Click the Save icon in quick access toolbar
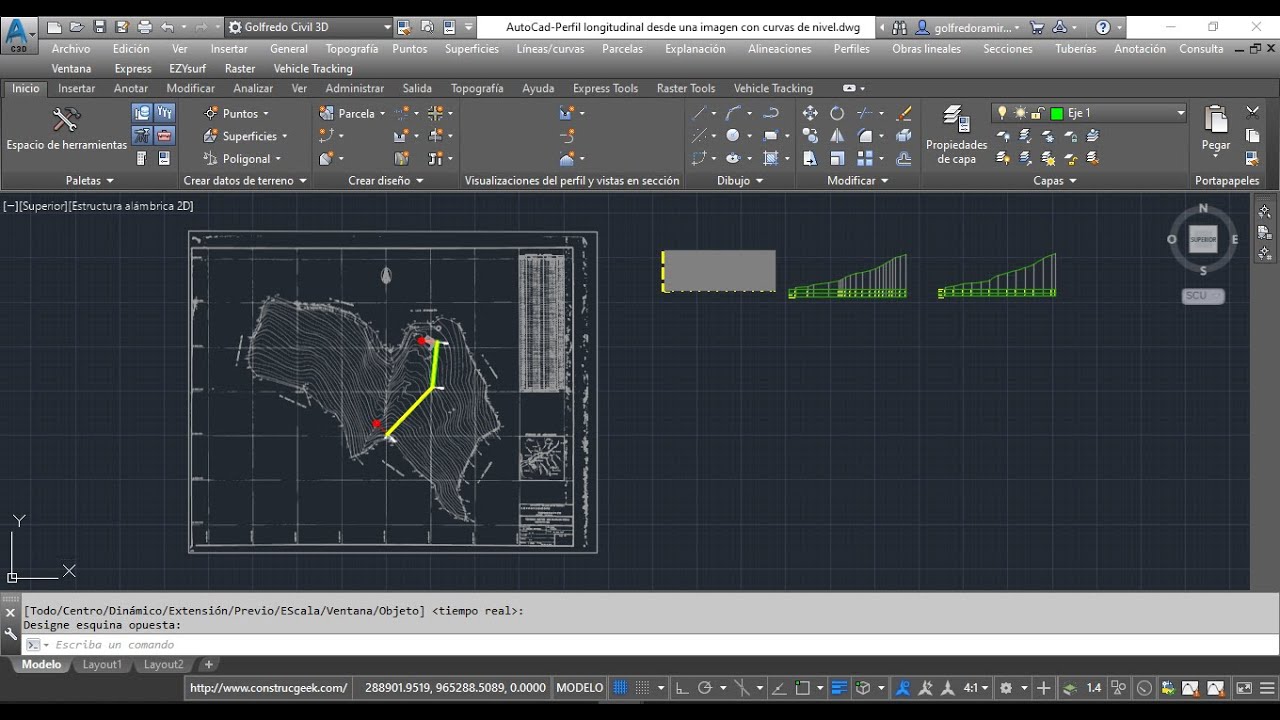This screenshot has height=720, width=1280. click(x=99, y=27)
